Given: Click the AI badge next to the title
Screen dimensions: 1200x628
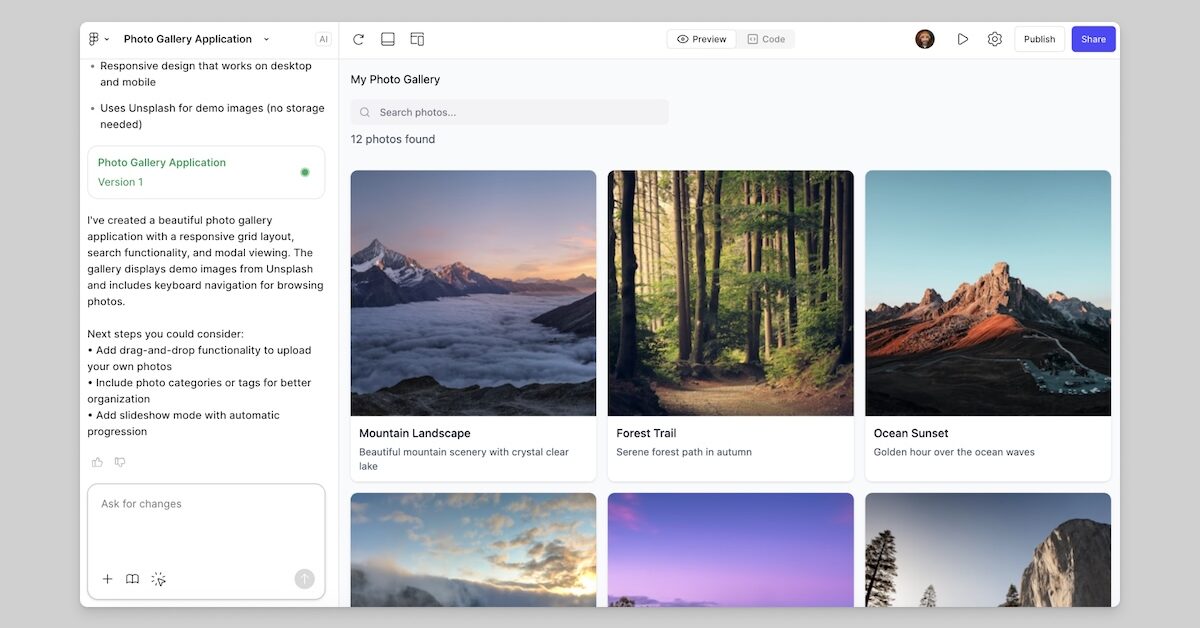Looking at the screenshot, I should pos(322,38).
